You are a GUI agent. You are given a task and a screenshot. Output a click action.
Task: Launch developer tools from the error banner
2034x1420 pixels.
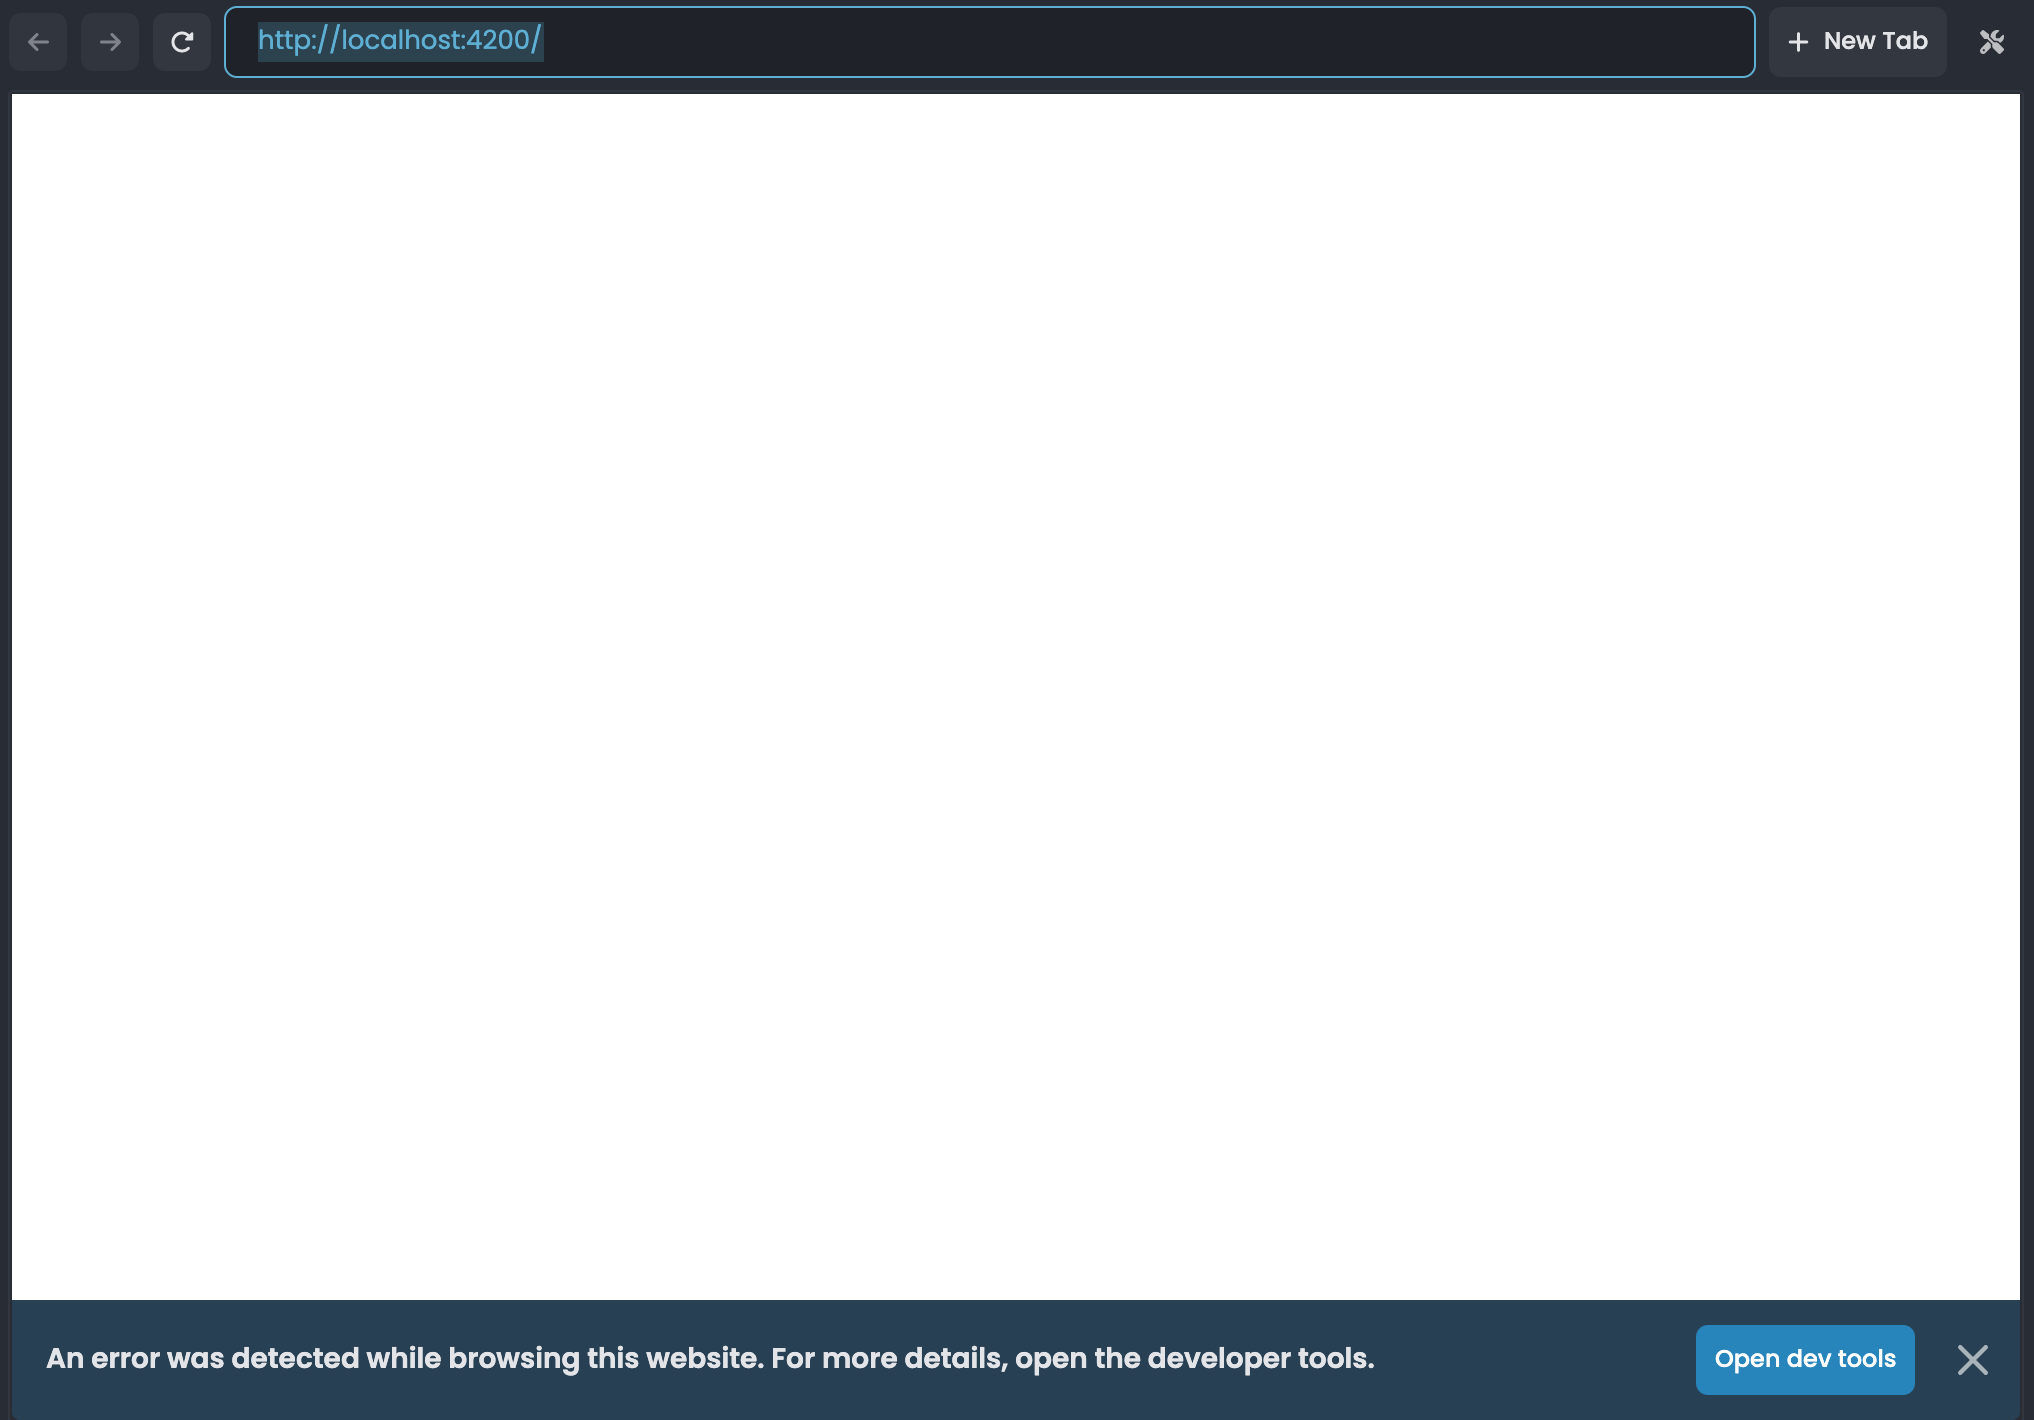(x=1804, y=1359)
